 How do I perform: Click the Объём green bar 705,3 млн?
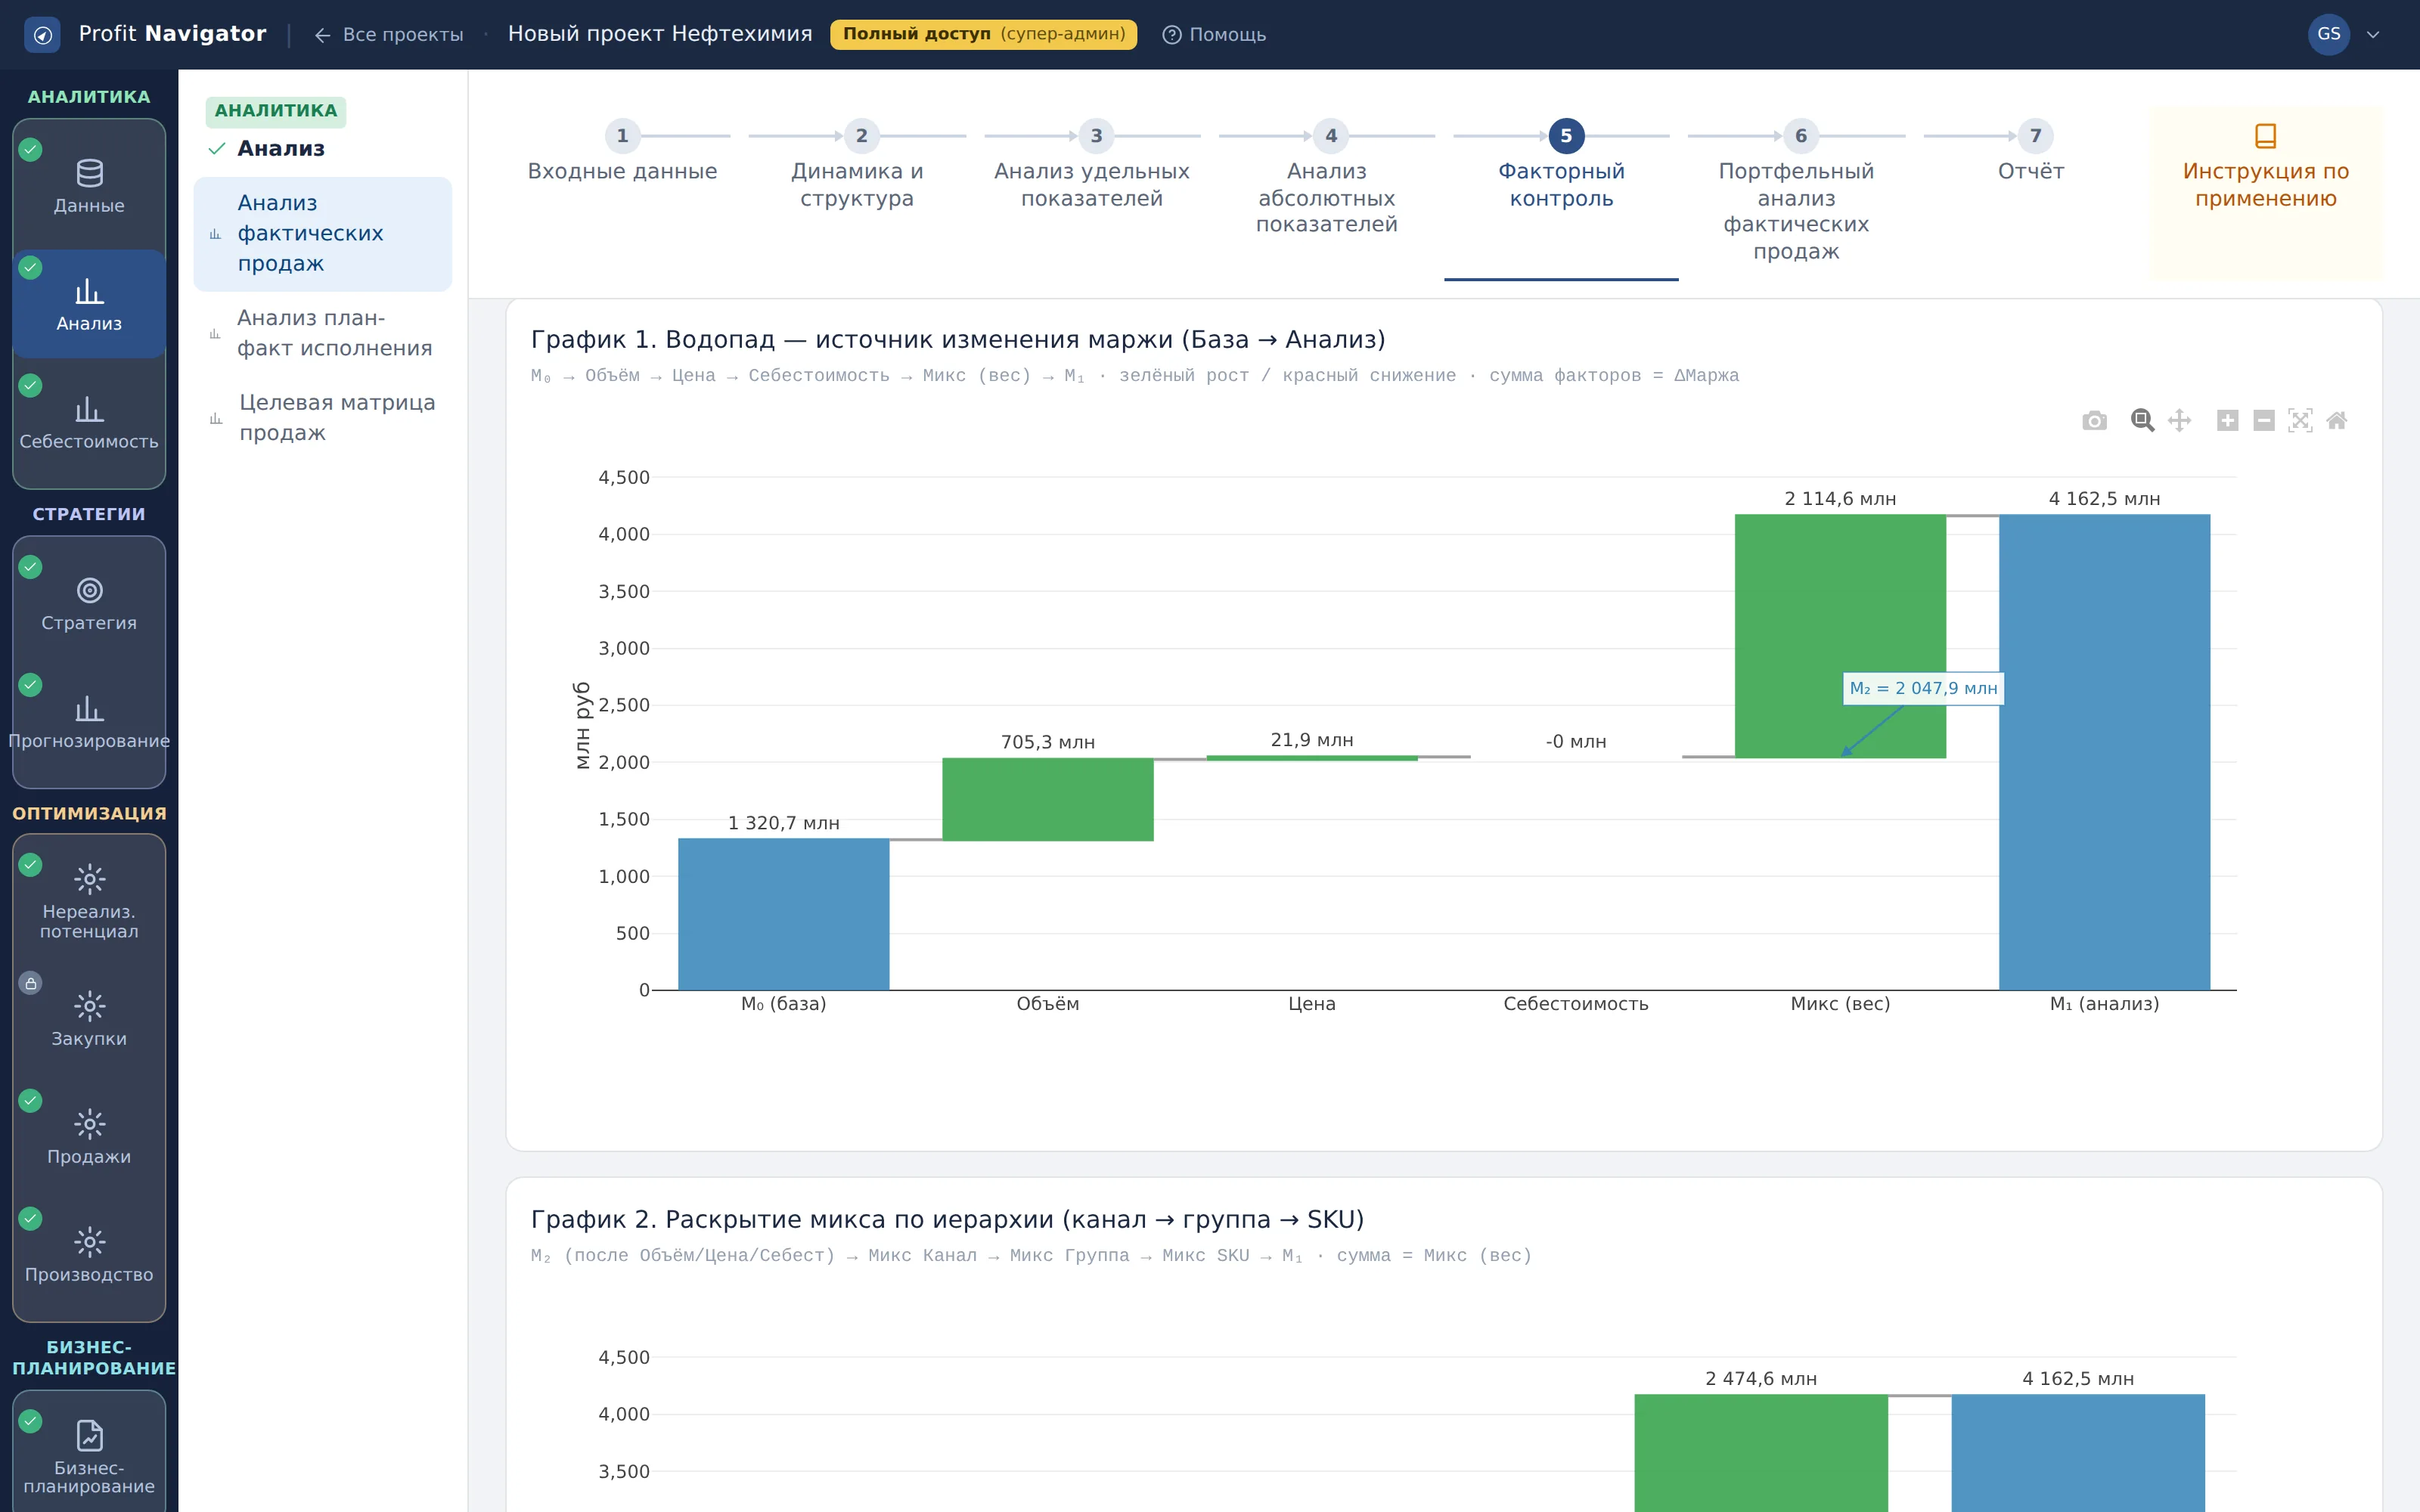[x=1047, y=799]
